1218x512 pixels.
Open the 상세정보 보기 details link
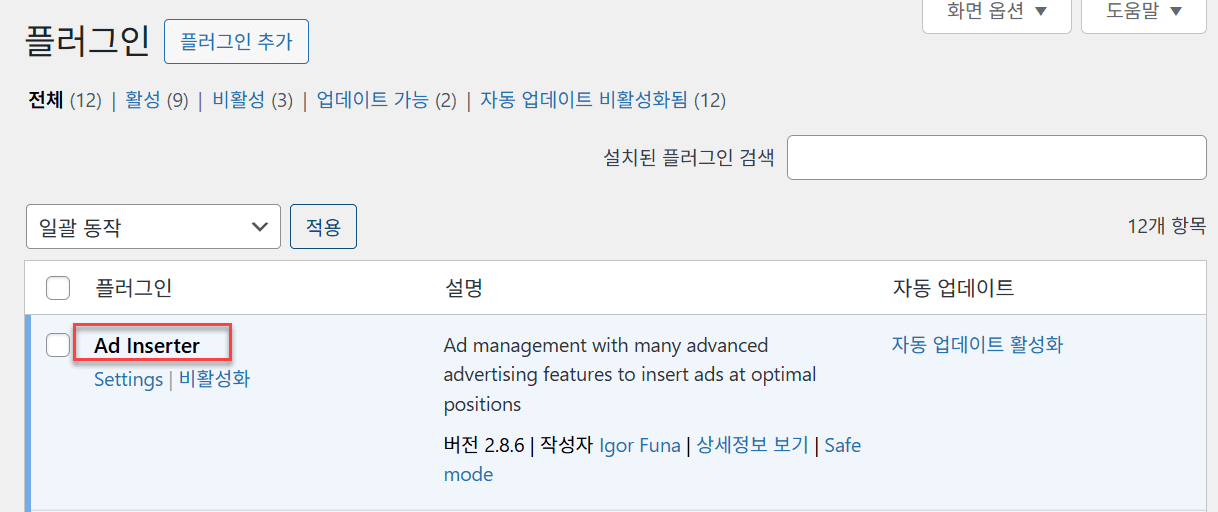tap(752, 446)
